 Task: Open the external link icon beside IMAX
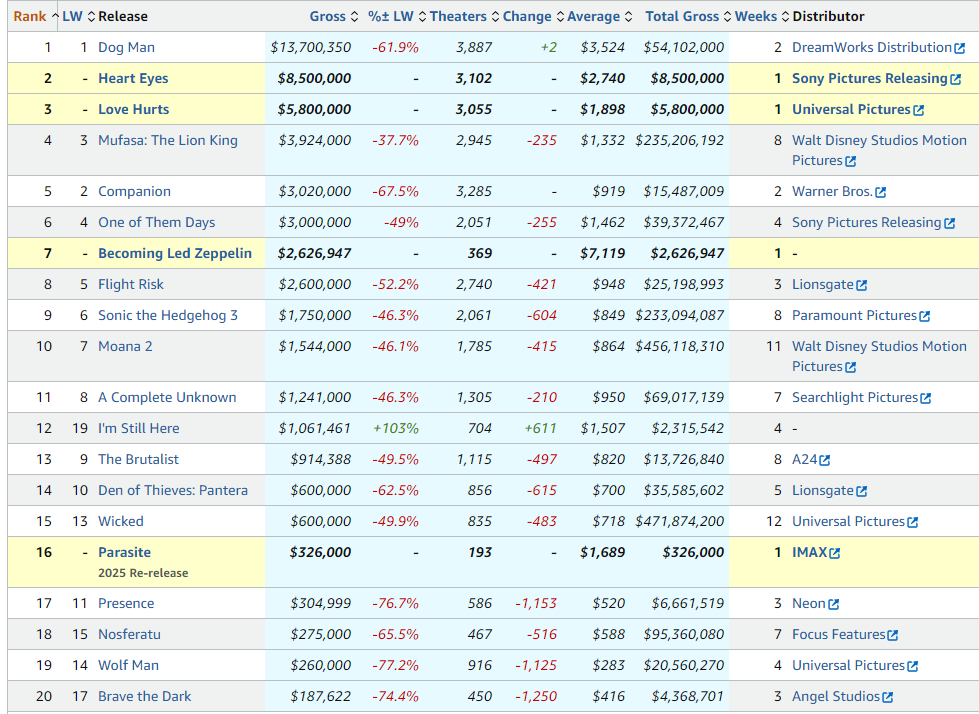[834, 553]
